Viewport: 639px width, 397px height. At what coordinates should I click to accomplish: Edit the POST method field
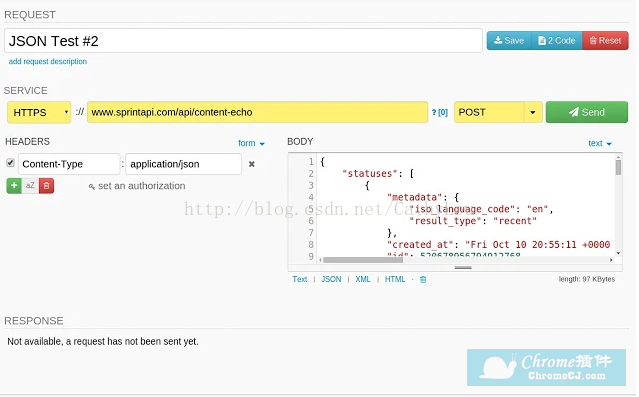click(489, 112)
